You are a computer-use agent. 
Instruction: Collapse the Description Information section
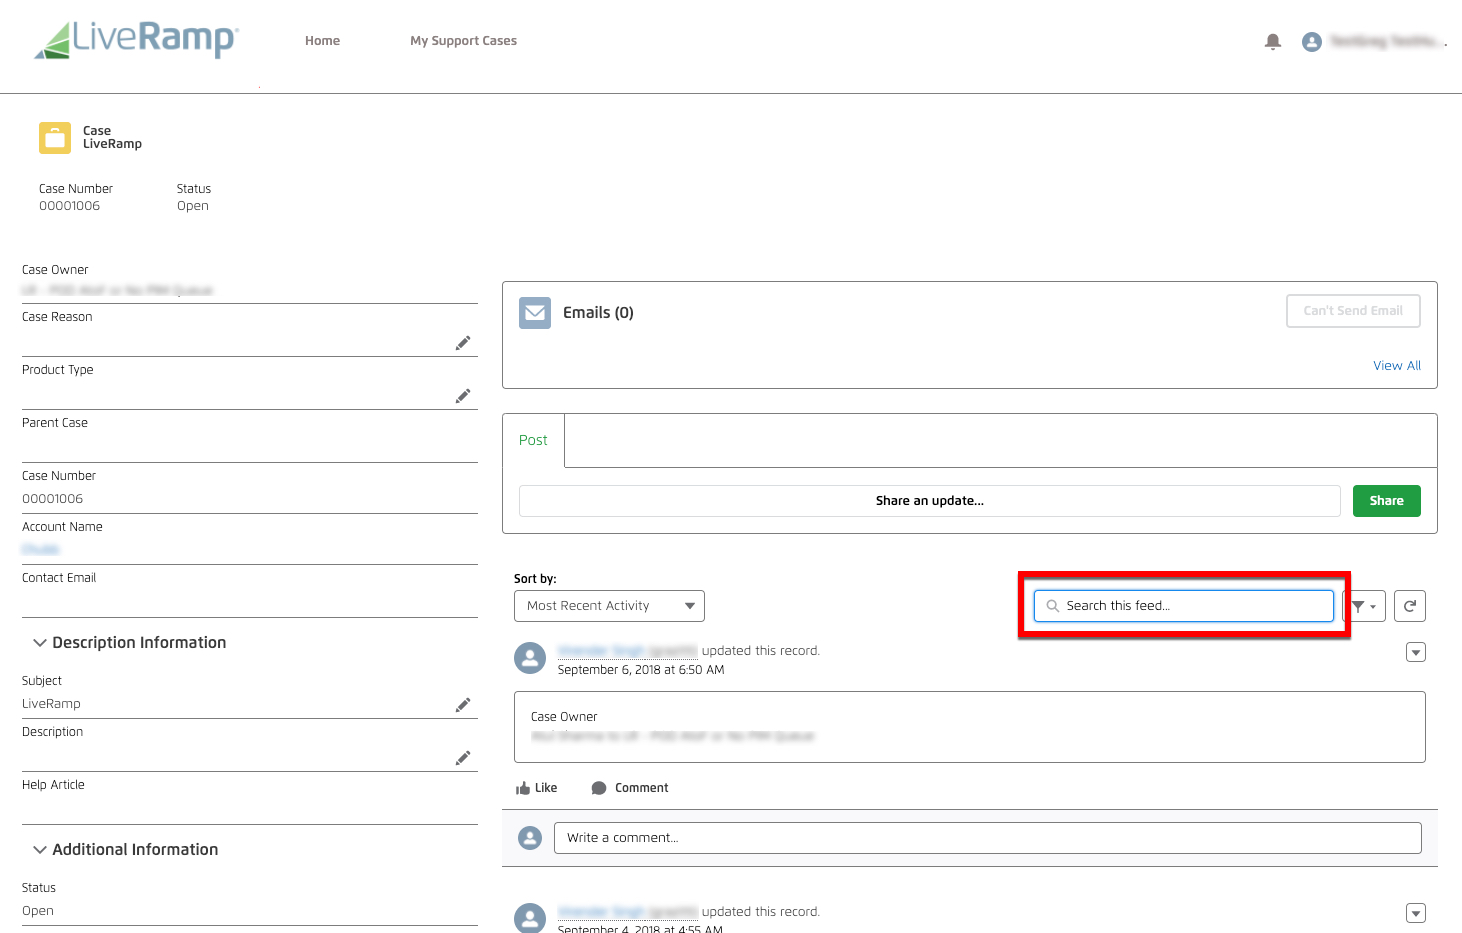click(40, 643)
